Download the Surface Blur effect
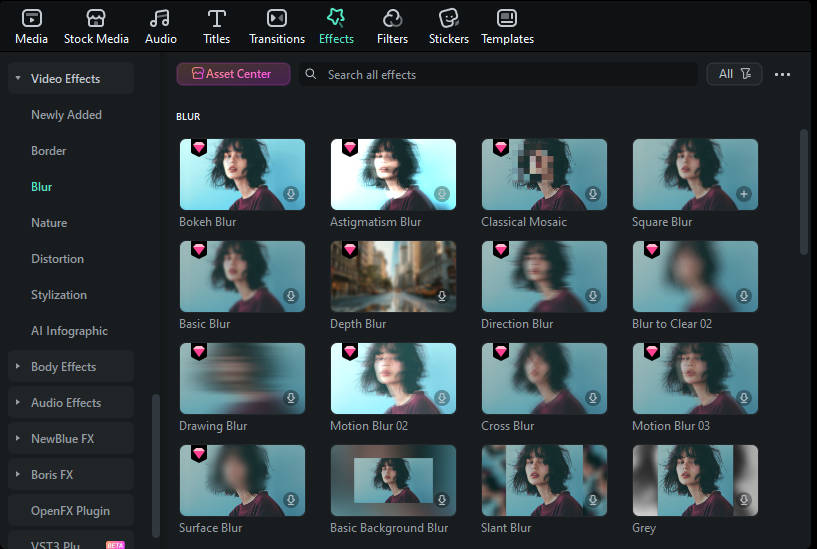Image resolution: width=817 pixels, height=549 pixels. (291, 500)
